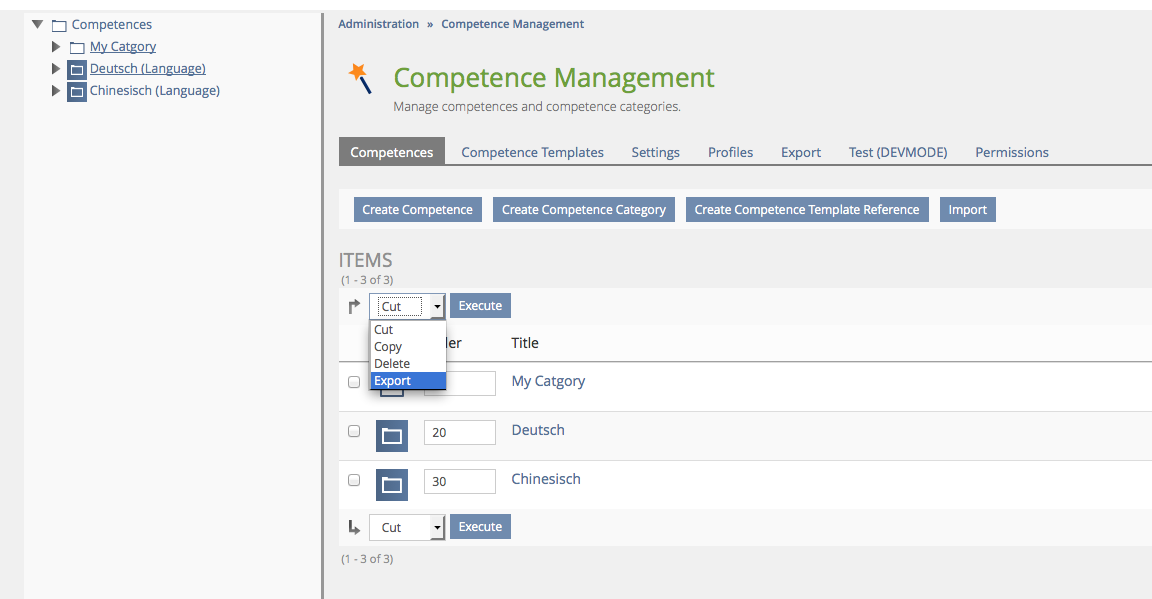
Task: Open the Chinesisch title link
Action: click(x=546, y=479)
